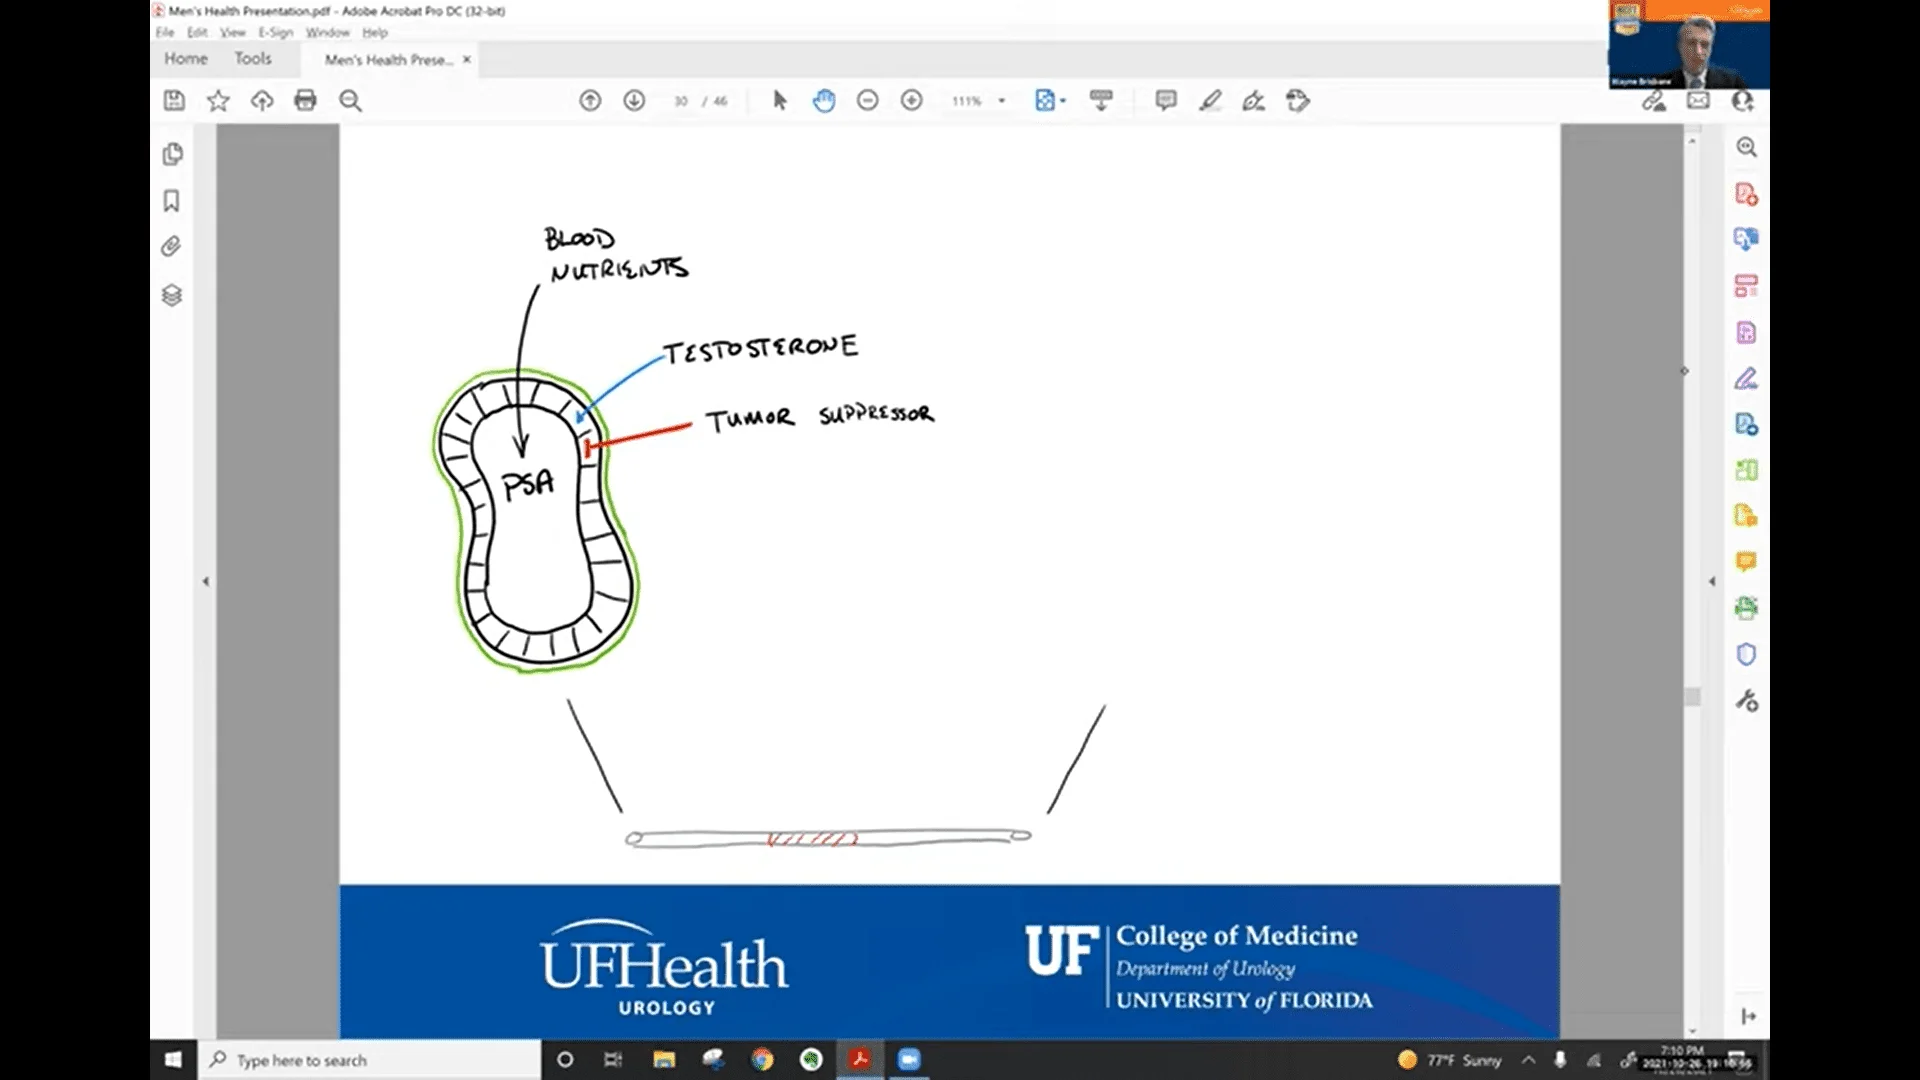Open Create PDF tool in right pane
This screenshot has height=1080, width=1920.
click(1746, 194)
